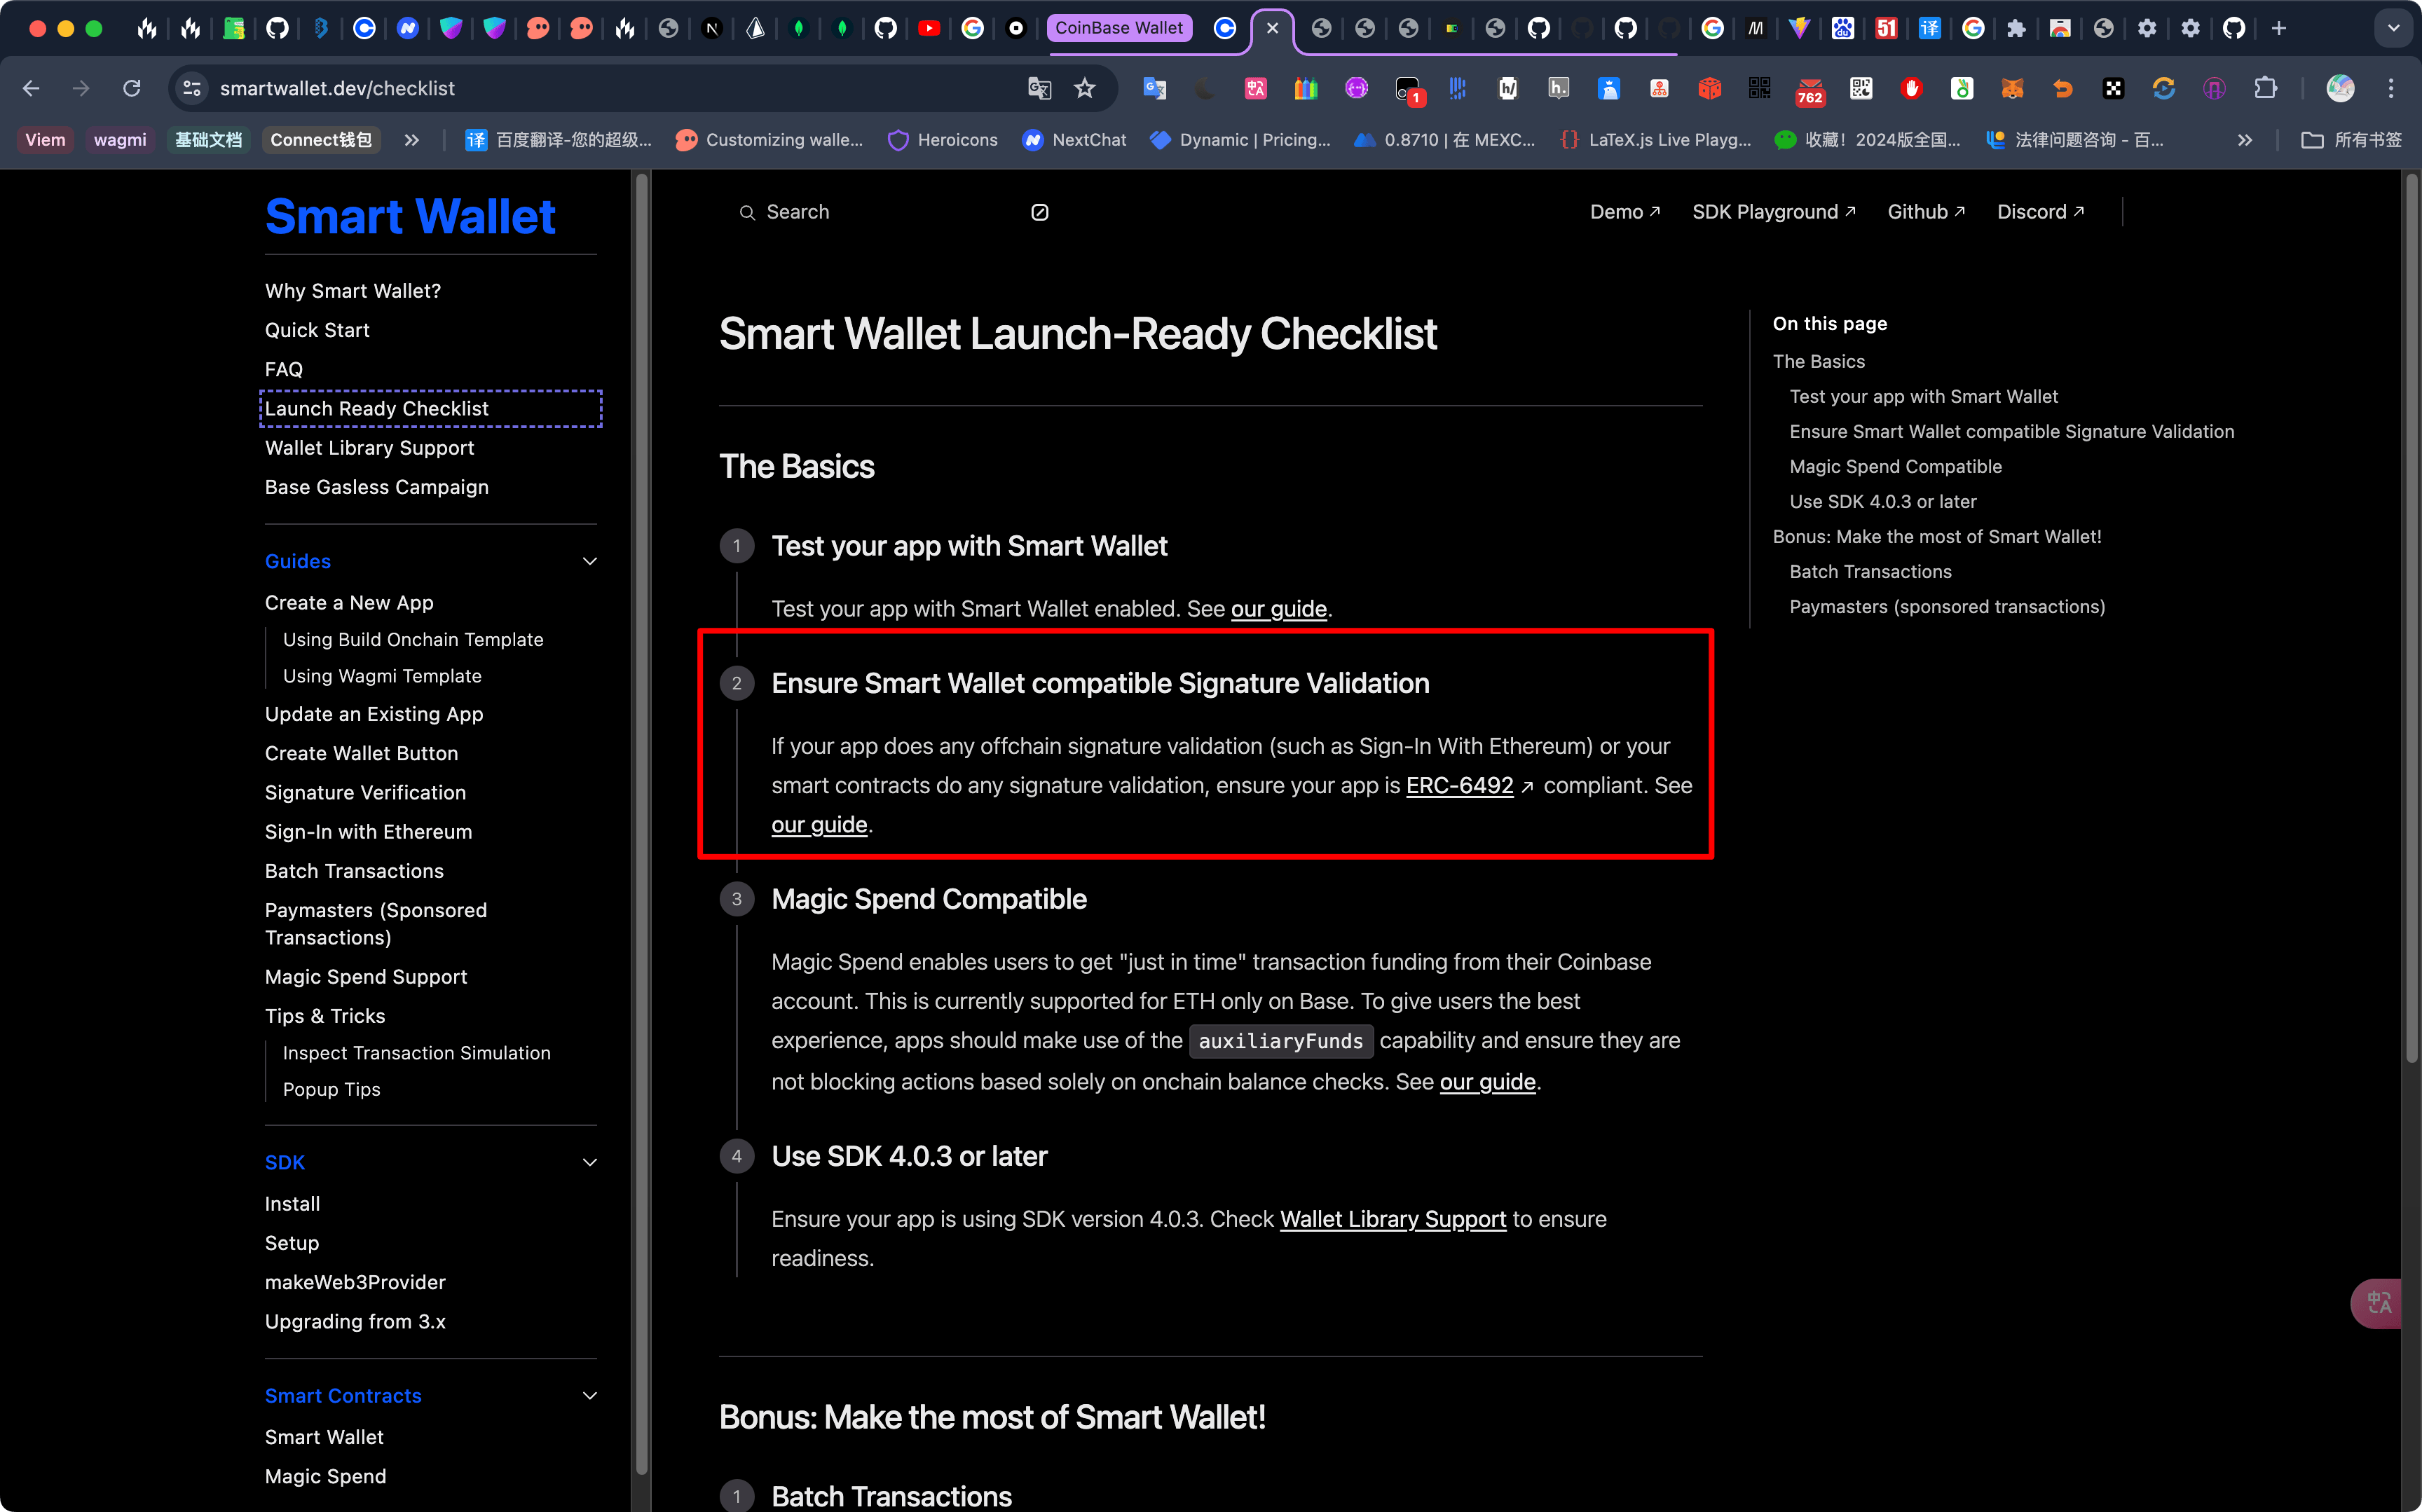The height and width of the screenshot is (1512, 2422).
Task: Open the tab search dropdown arrow
Action: click(2393, 28)
